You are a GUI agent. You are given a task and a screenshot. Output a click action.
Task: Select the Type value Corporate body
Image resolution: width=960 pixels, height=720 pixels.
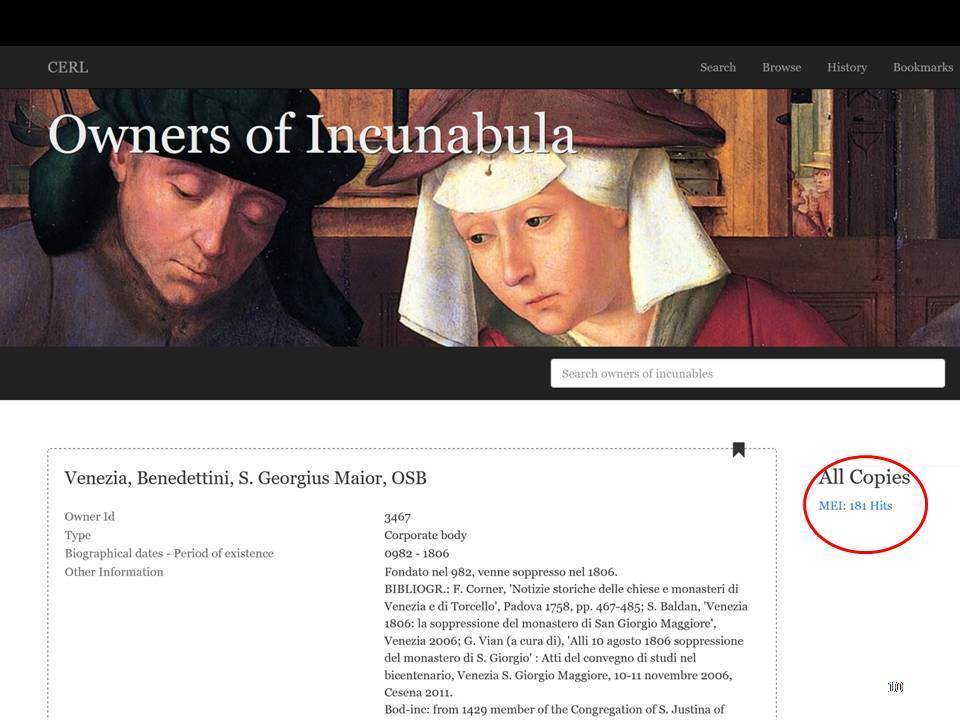click(426, 535)
